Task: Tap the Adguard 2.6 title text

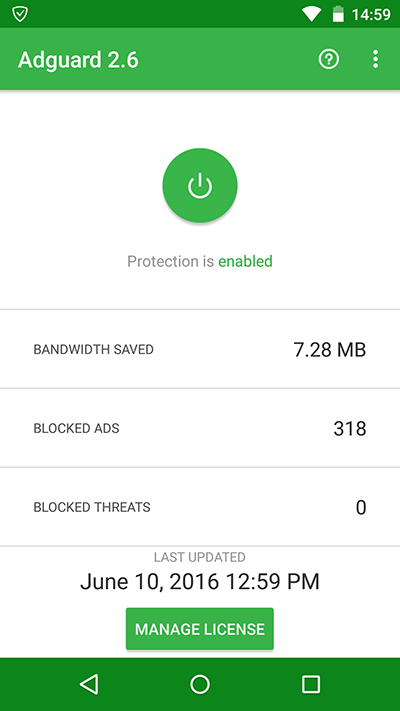Action: pos(78,59)
